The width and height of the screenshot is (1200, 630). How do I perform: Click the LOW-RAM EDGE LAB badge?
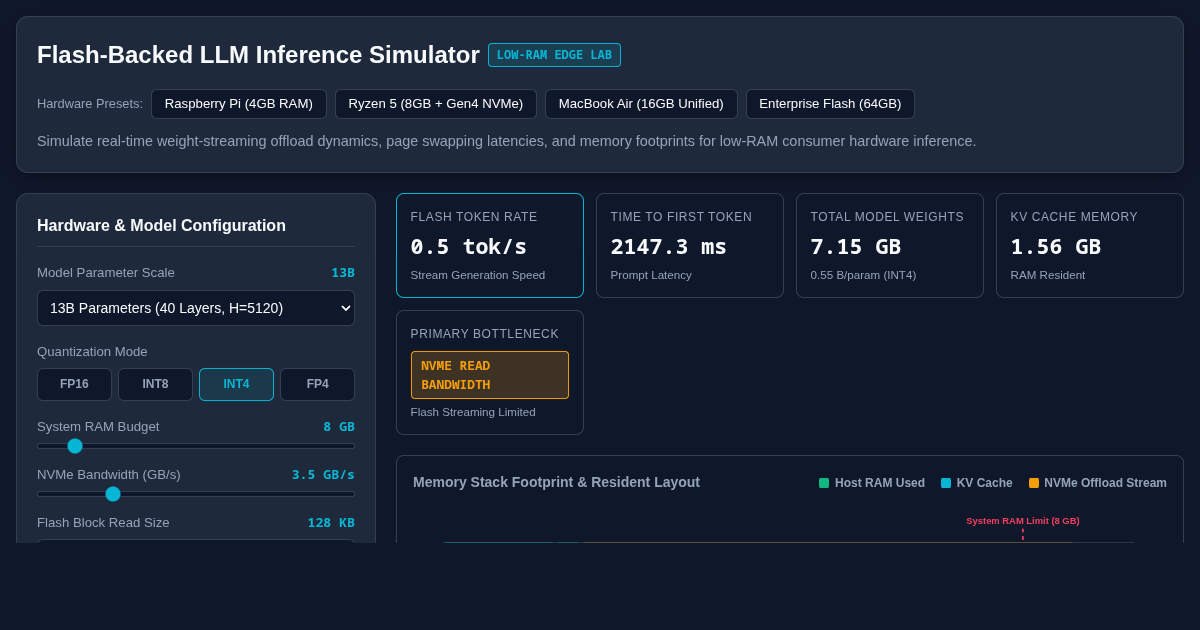pos(554,55)
